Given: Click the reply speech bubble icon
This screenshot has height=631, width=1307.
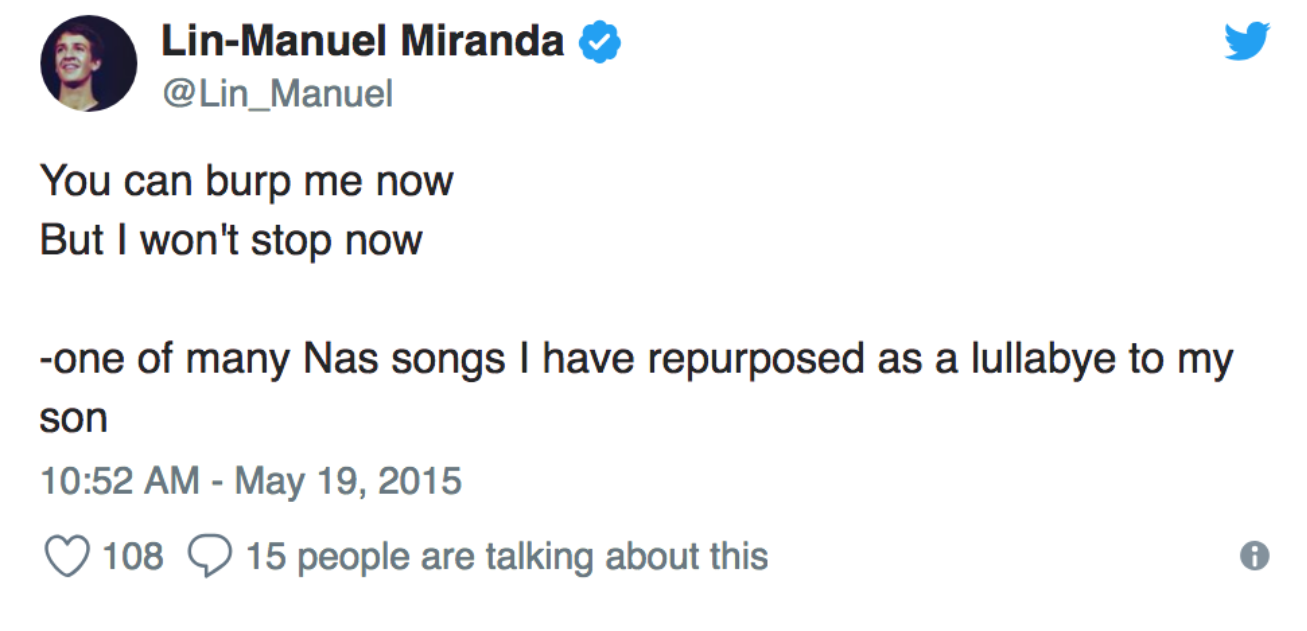Looking at the screenshot, I should click(x=210, y=557).
